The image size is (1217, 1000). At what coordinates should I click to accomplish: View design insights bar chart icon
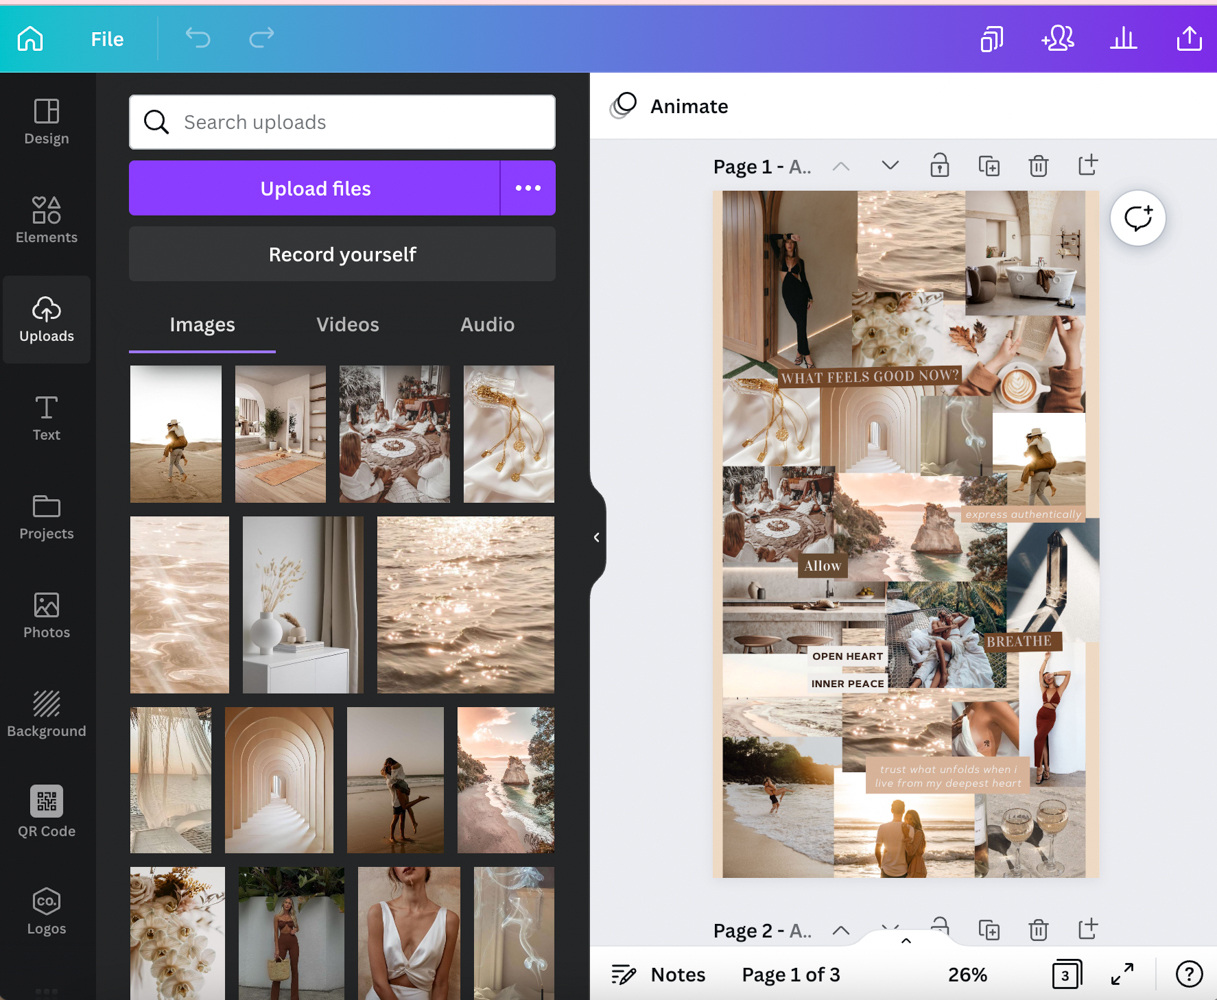click(1123, 39)
